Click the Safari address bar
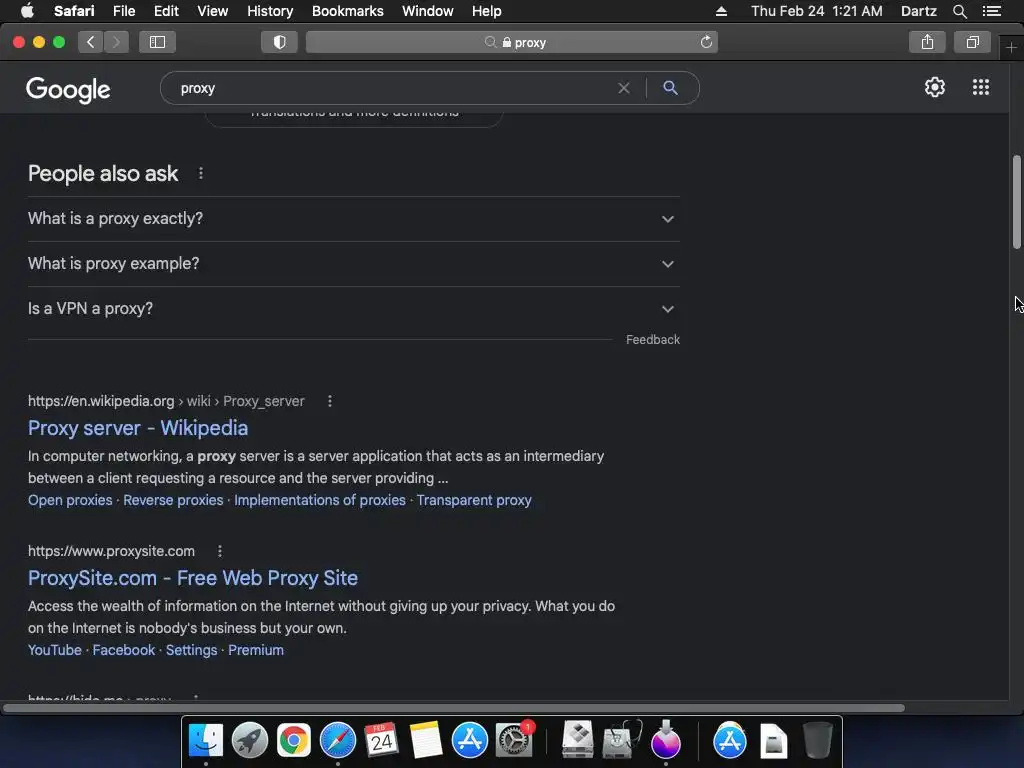This screenshot has width=1024, height=768. [512, 42]
